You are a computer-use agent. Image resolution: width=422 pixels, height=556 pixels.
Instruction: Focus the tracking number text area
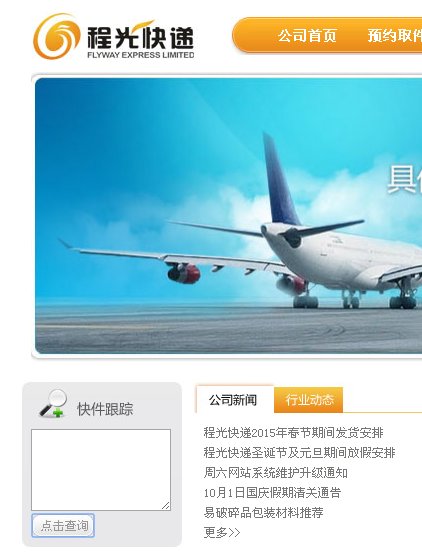point(101,470)
